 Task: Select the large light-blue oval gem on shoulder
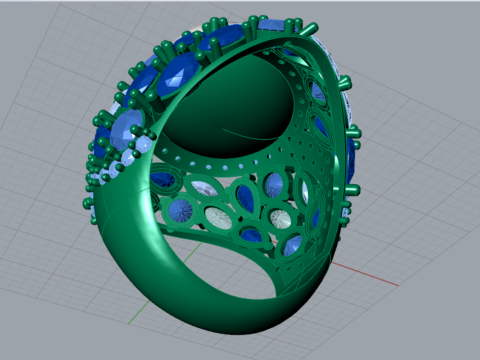click(x=126, y=130)
